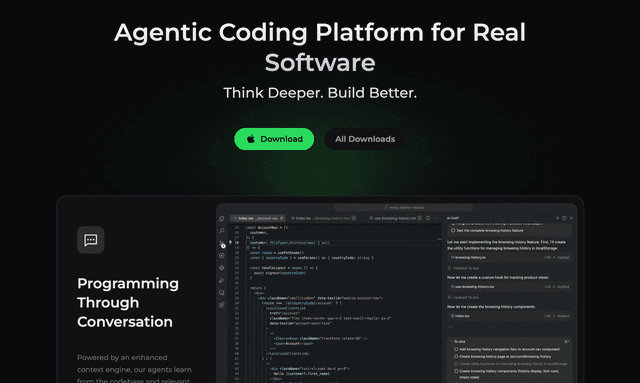640x383 pixels.
Task: Close the index.tsx account-nav tab
Action: pos(282,218)
